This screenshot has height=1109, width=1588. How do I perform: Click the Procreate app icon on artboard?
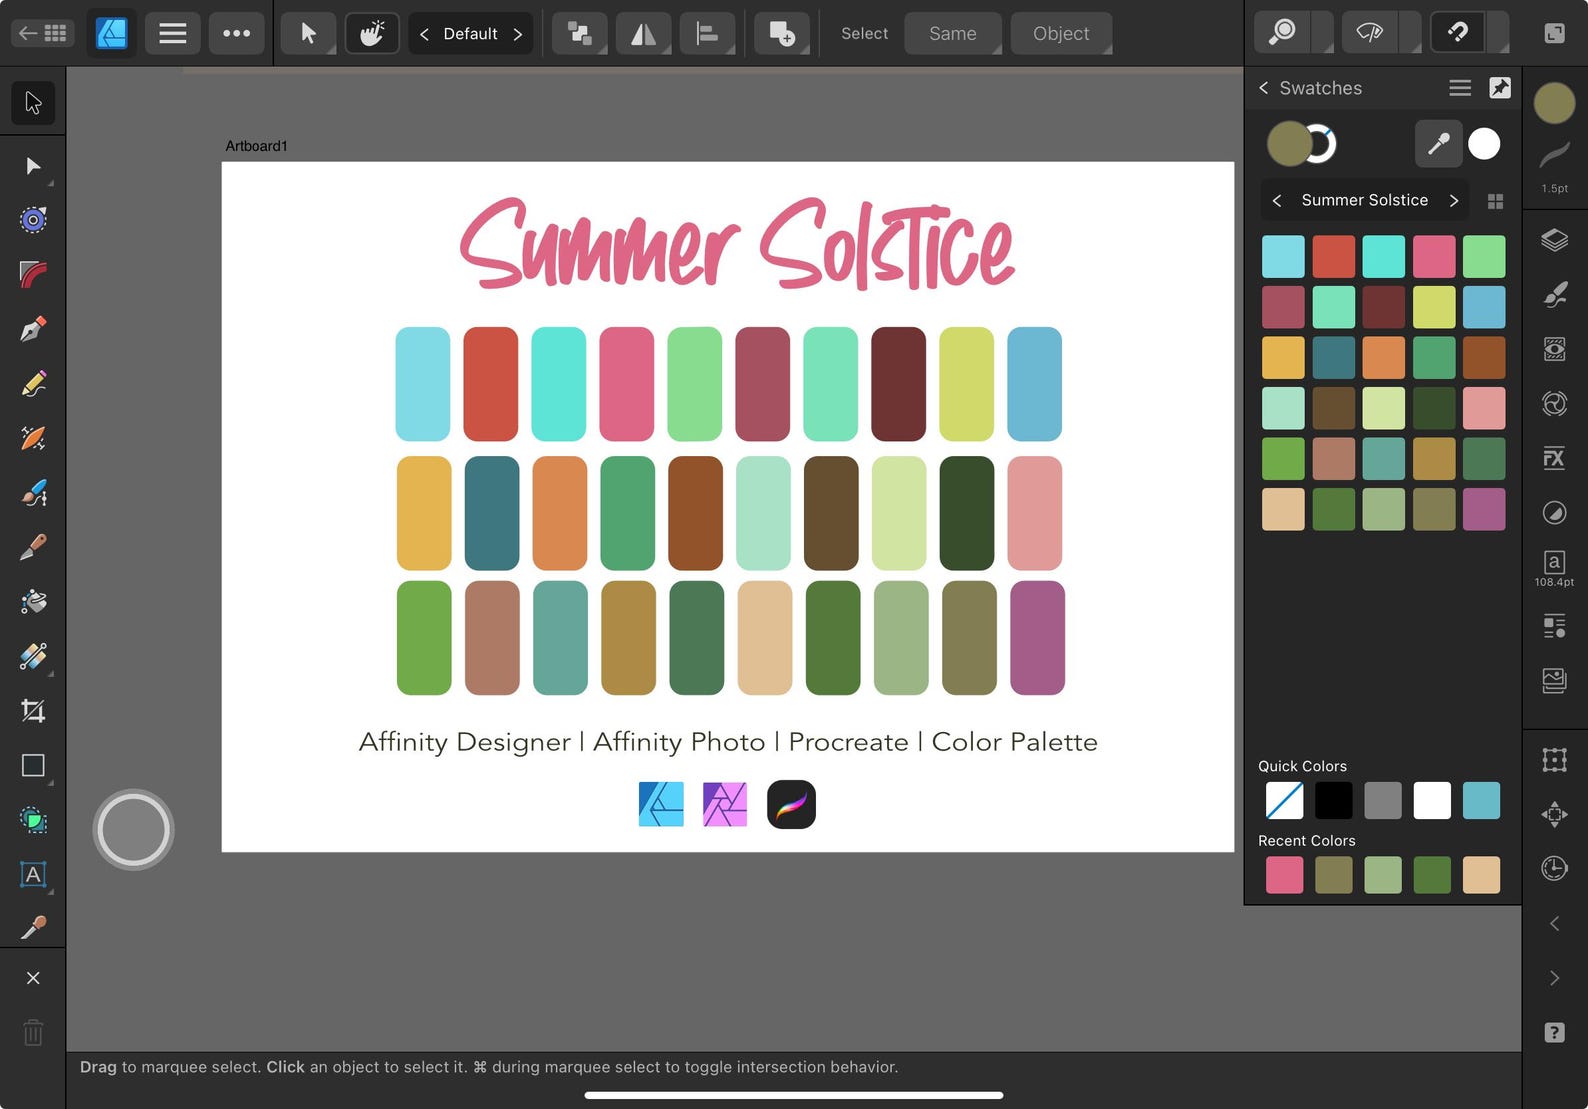pos(791,805)
